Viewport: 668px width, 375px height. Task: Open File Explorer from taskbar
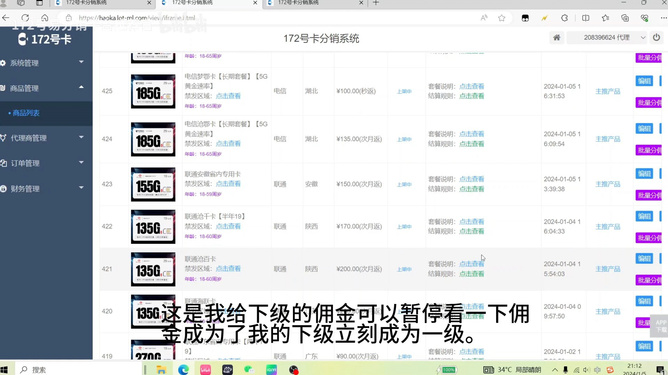click(161, 369)
